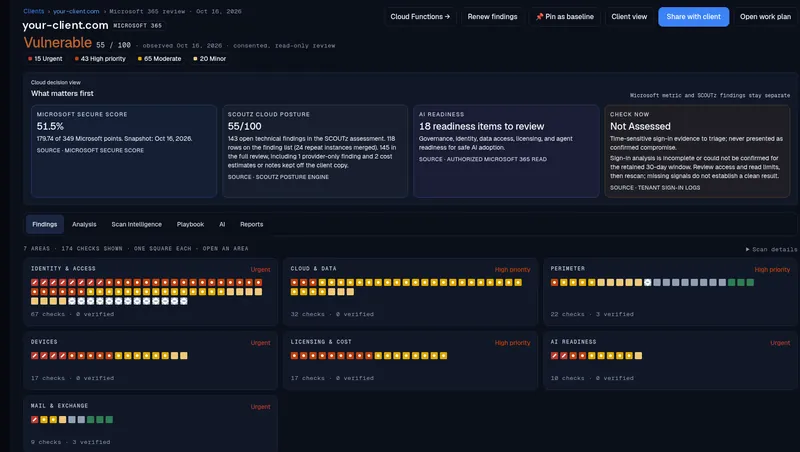800x452 pixels.
Task: Click last pale check square in Devices
Action: pos(184,356)
